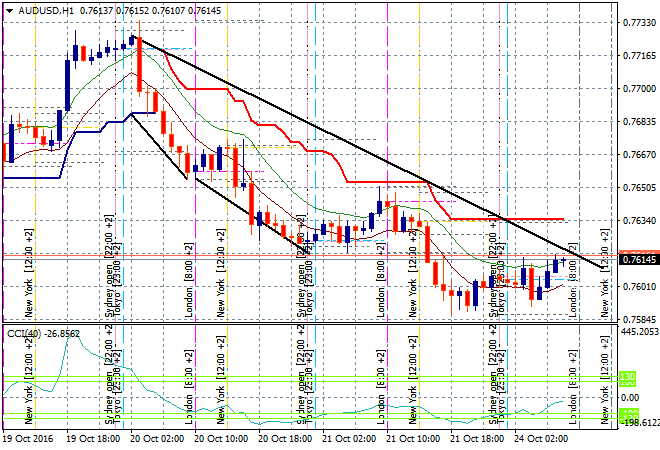Click the 445.2053 CCI scale value
Viewport: 660px width, 450px height.
point(640,332)
